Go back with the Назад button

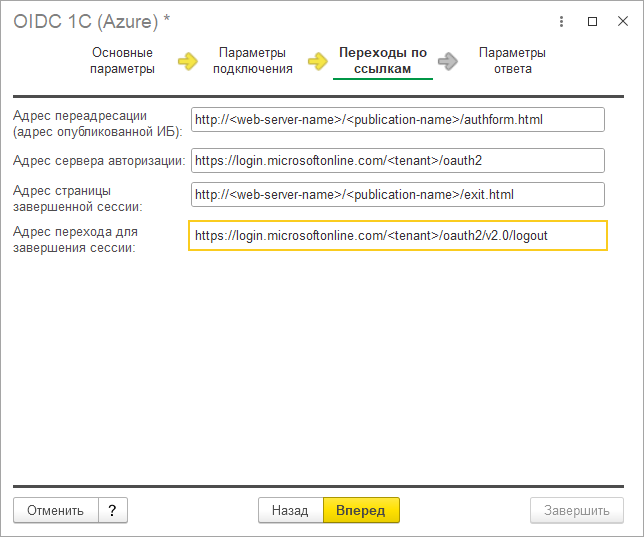[290, 510]
